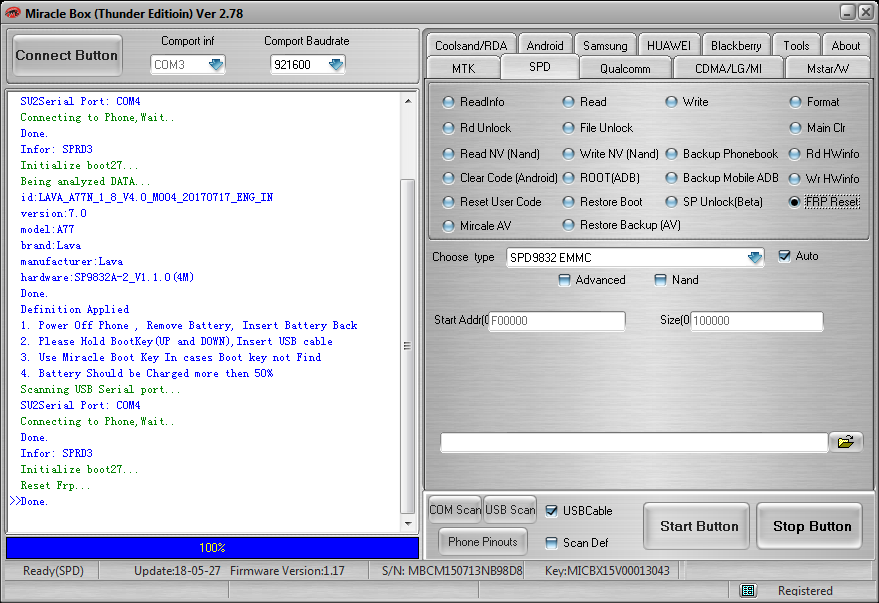The width and height of the screenshot is (879, 603).
Task: Open the Coolsand/RDA tab
Action: [x=471, y=45]
